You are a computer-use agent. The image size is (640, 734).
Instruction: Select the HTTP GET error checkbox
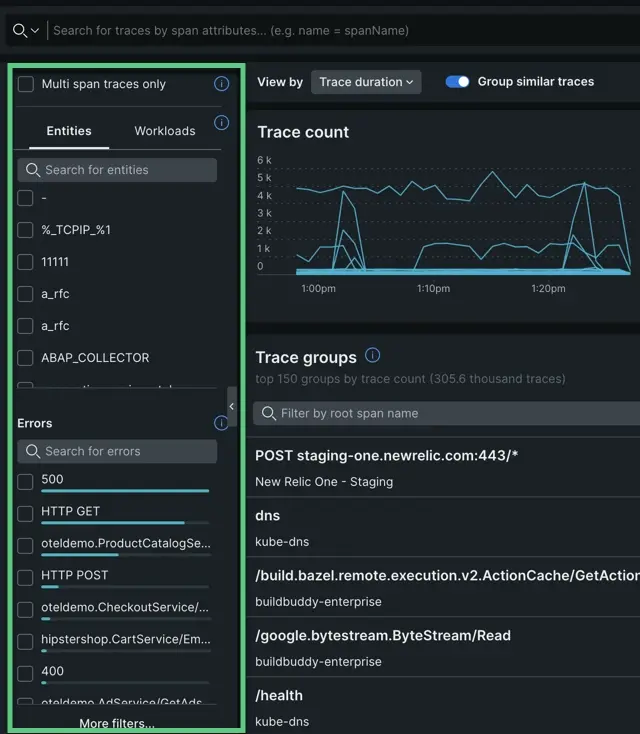(x=26, y=514)
